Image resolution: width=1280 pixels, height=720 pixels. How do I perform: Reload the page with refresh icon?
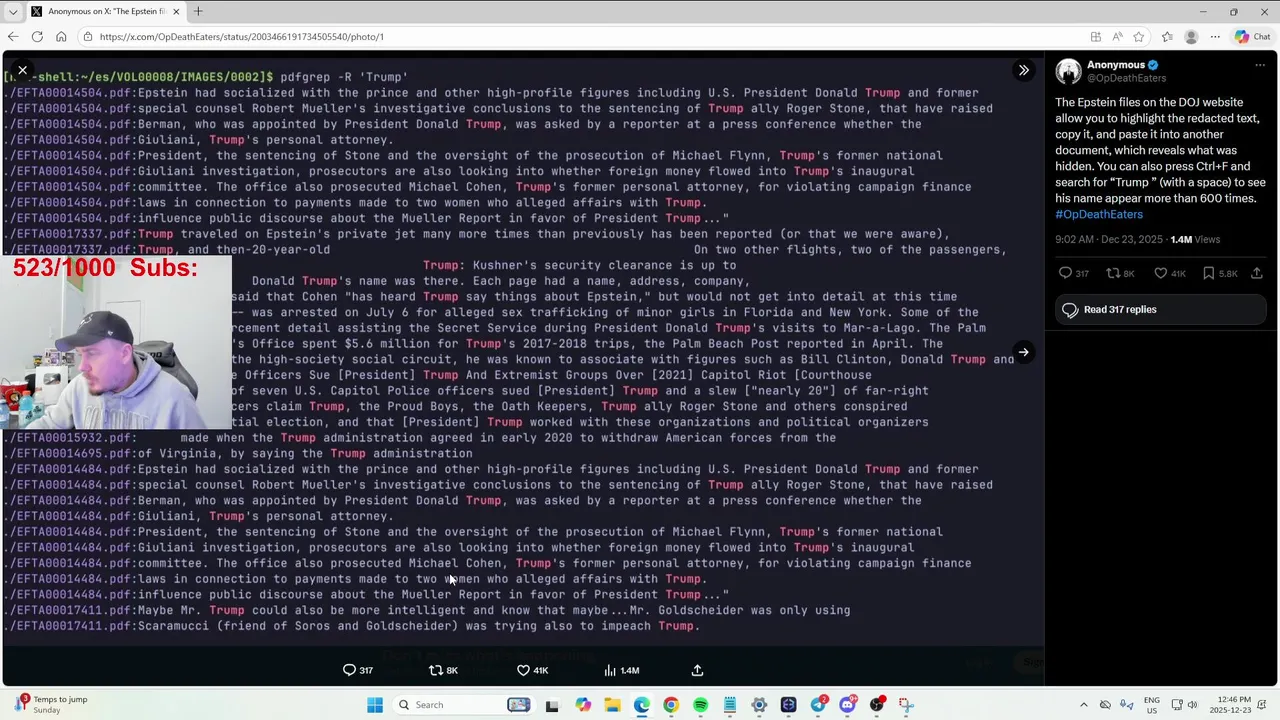point(37,37)
